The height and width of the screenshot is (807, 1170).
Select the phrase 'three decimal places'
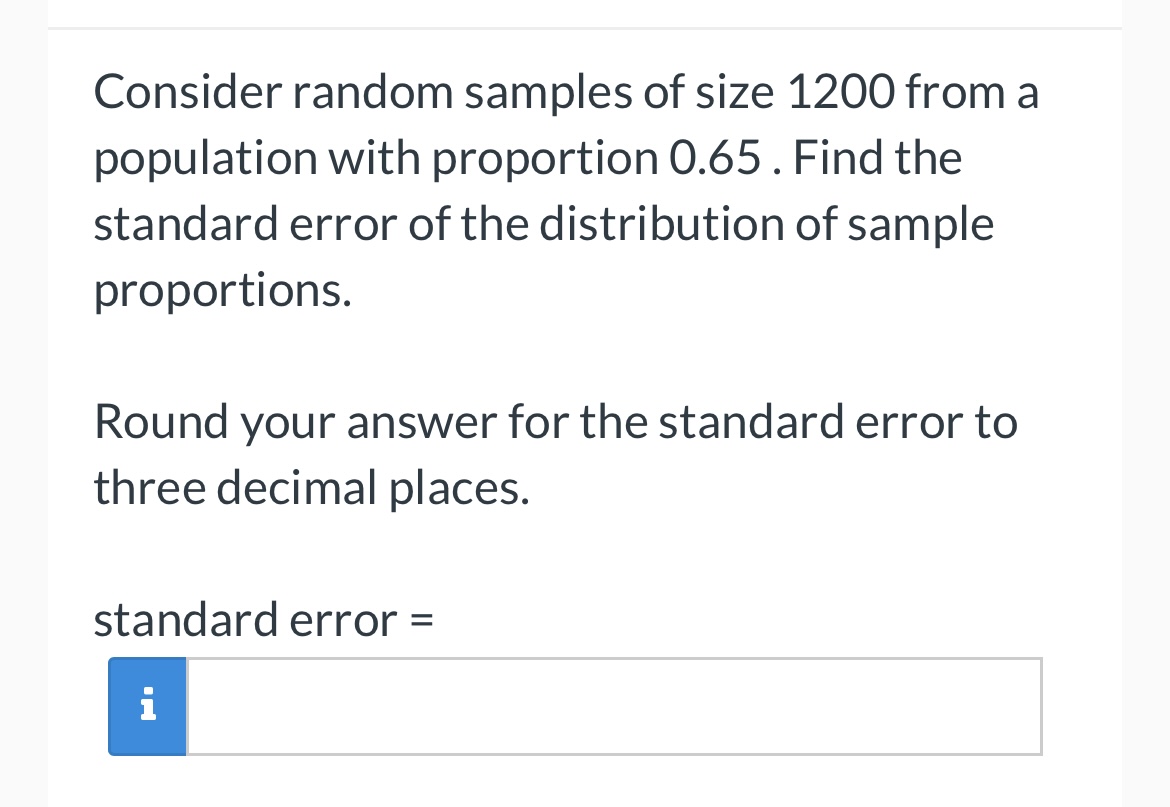click(310, 487)
